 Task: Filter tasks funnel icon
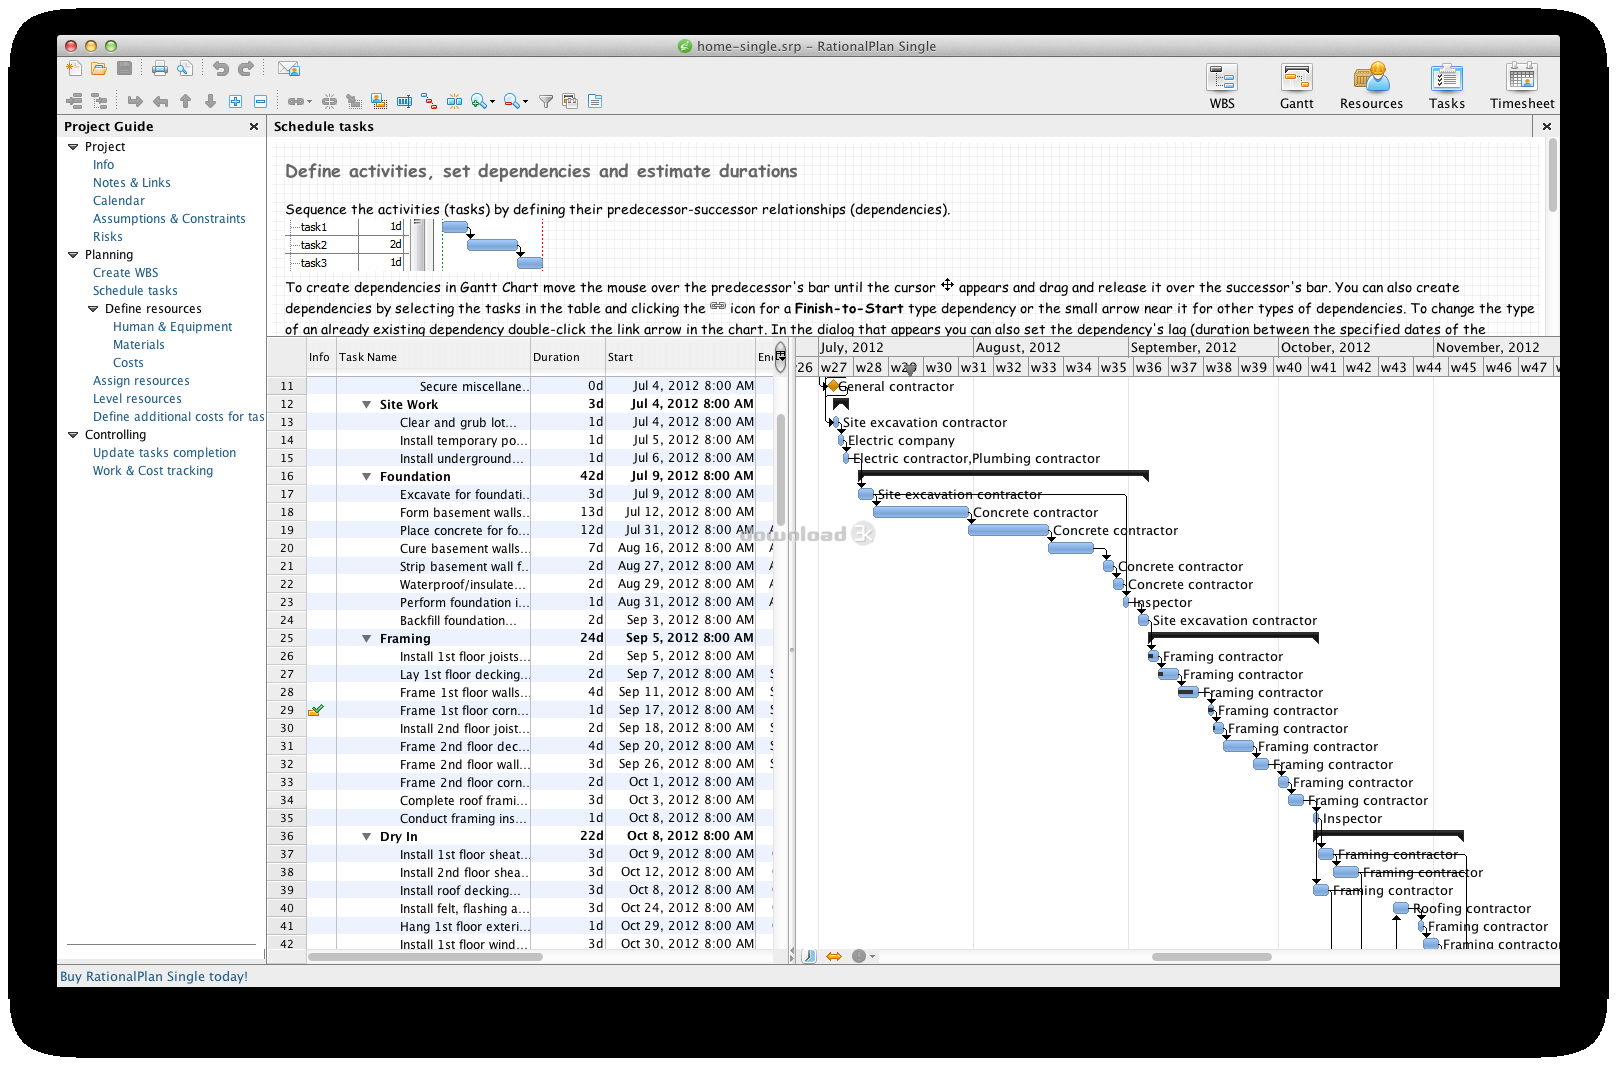(x=546, y=101)
